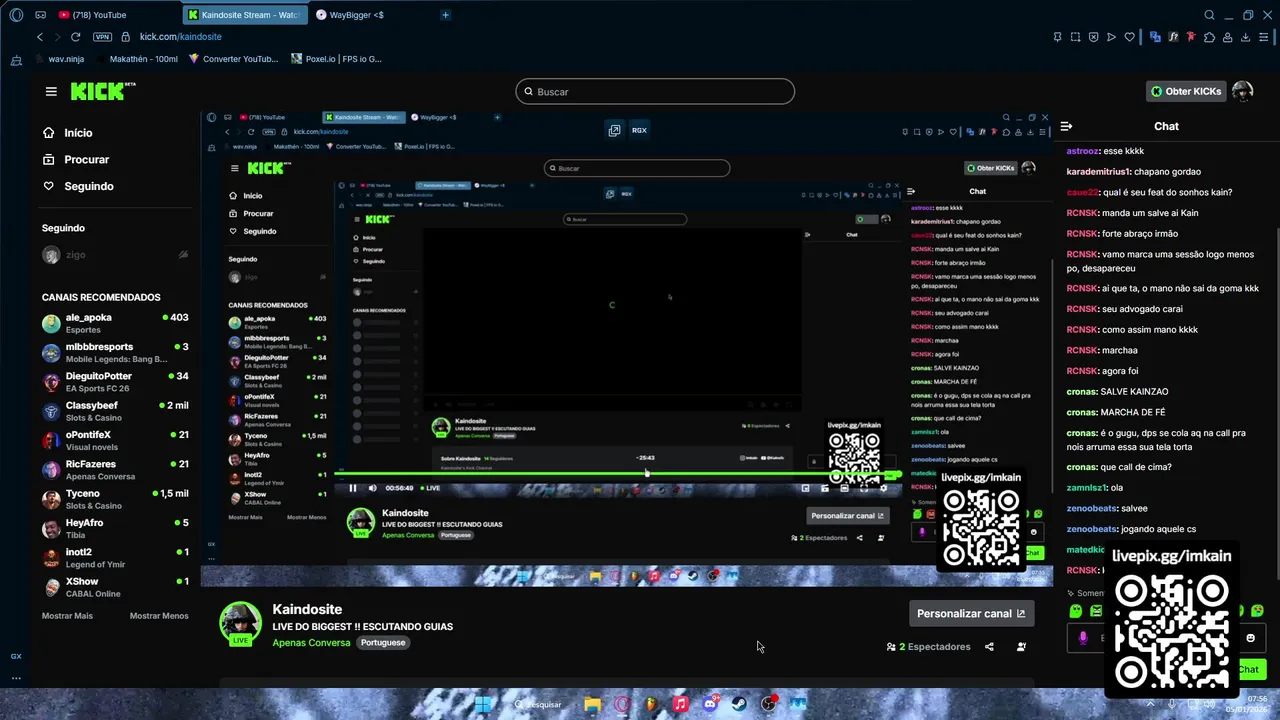Open DieguitoPotter's avatar in recommended channels
This screenshot has height=720, width=1280.
pos(51,382)
